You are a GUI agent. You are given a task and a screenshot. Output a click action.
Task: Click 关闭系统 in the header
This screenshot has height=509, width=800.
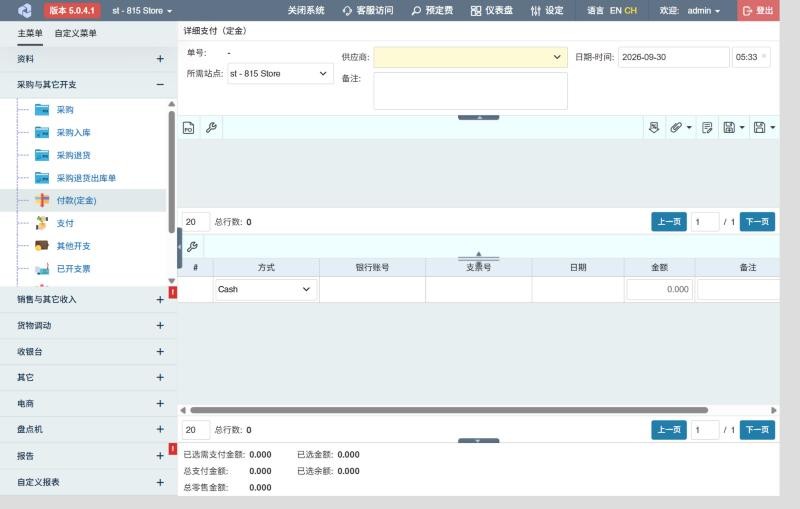click(306, 10)
